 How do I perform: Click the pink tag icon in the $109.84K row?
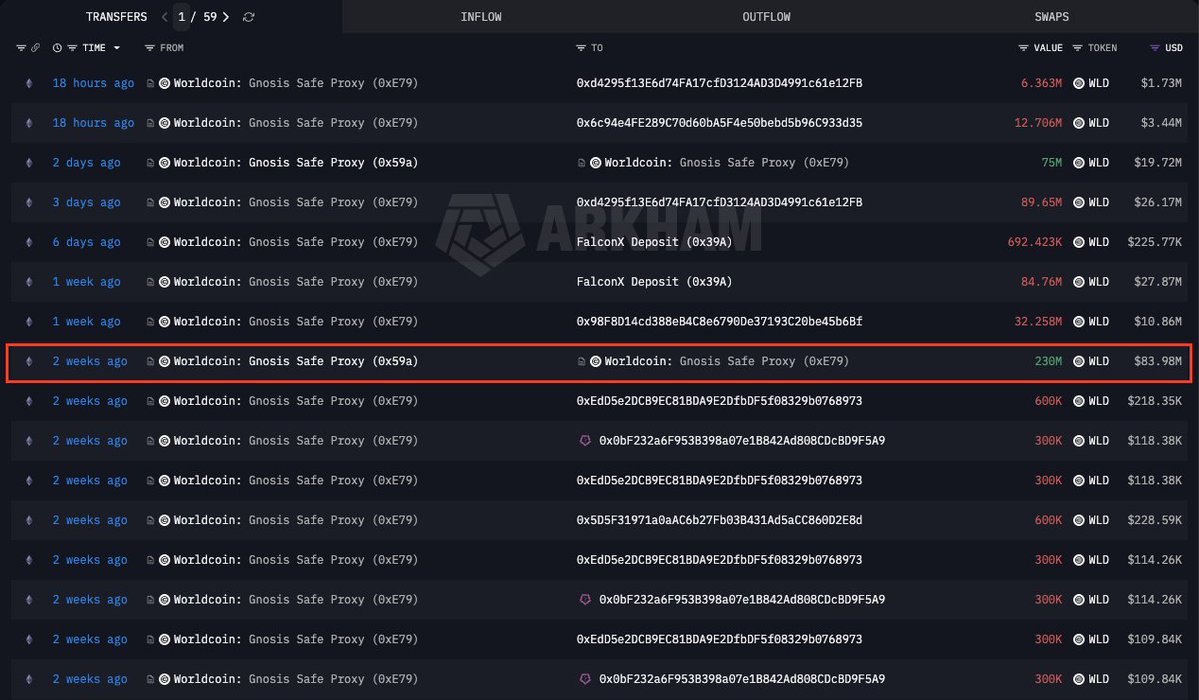point(585,679)
